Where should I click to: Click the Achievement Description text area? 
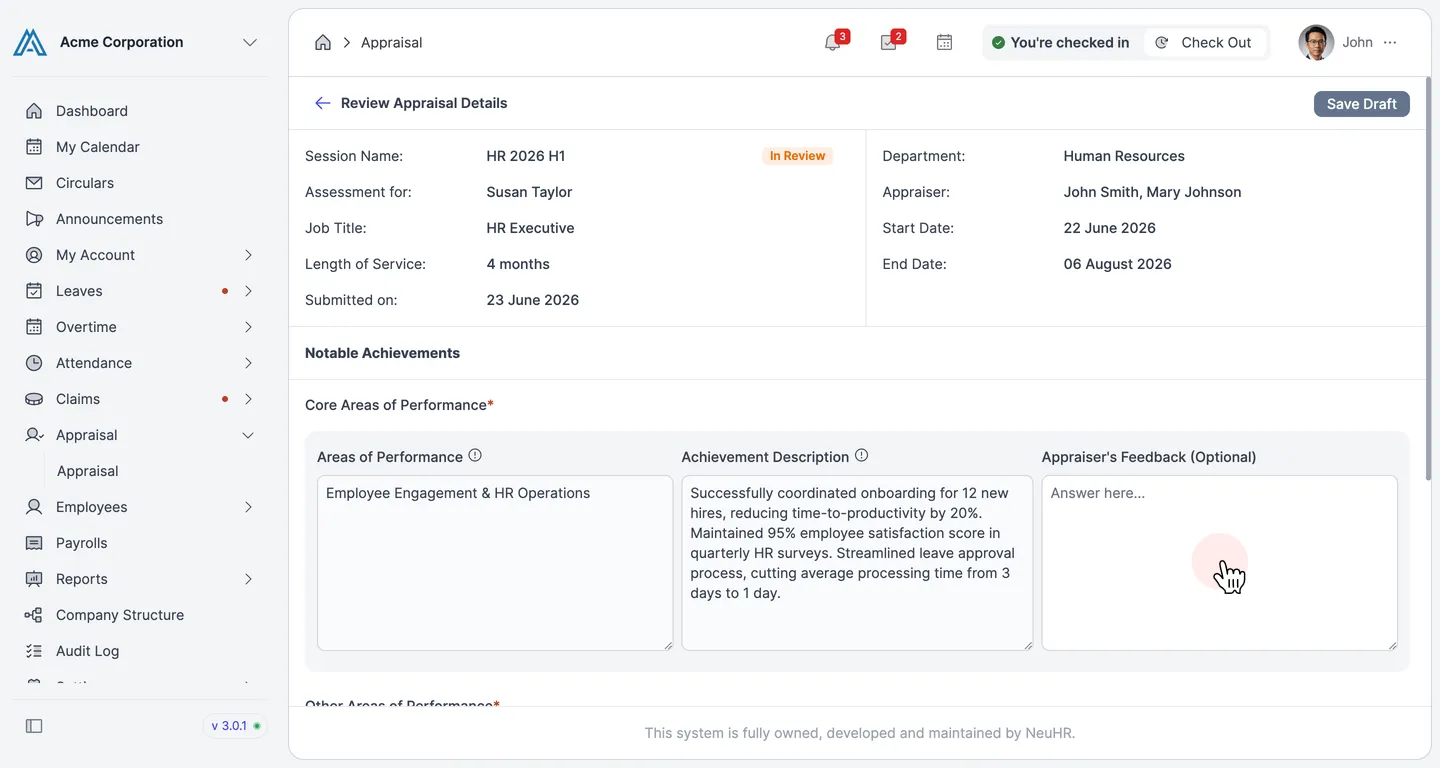857,563
